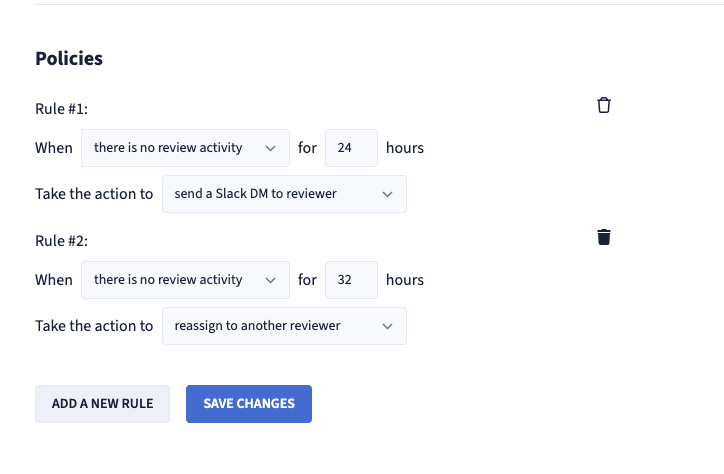Select the 'Rule #1:' label
Image resolution: width=724 pixels, height=474 pixels.
61,109
